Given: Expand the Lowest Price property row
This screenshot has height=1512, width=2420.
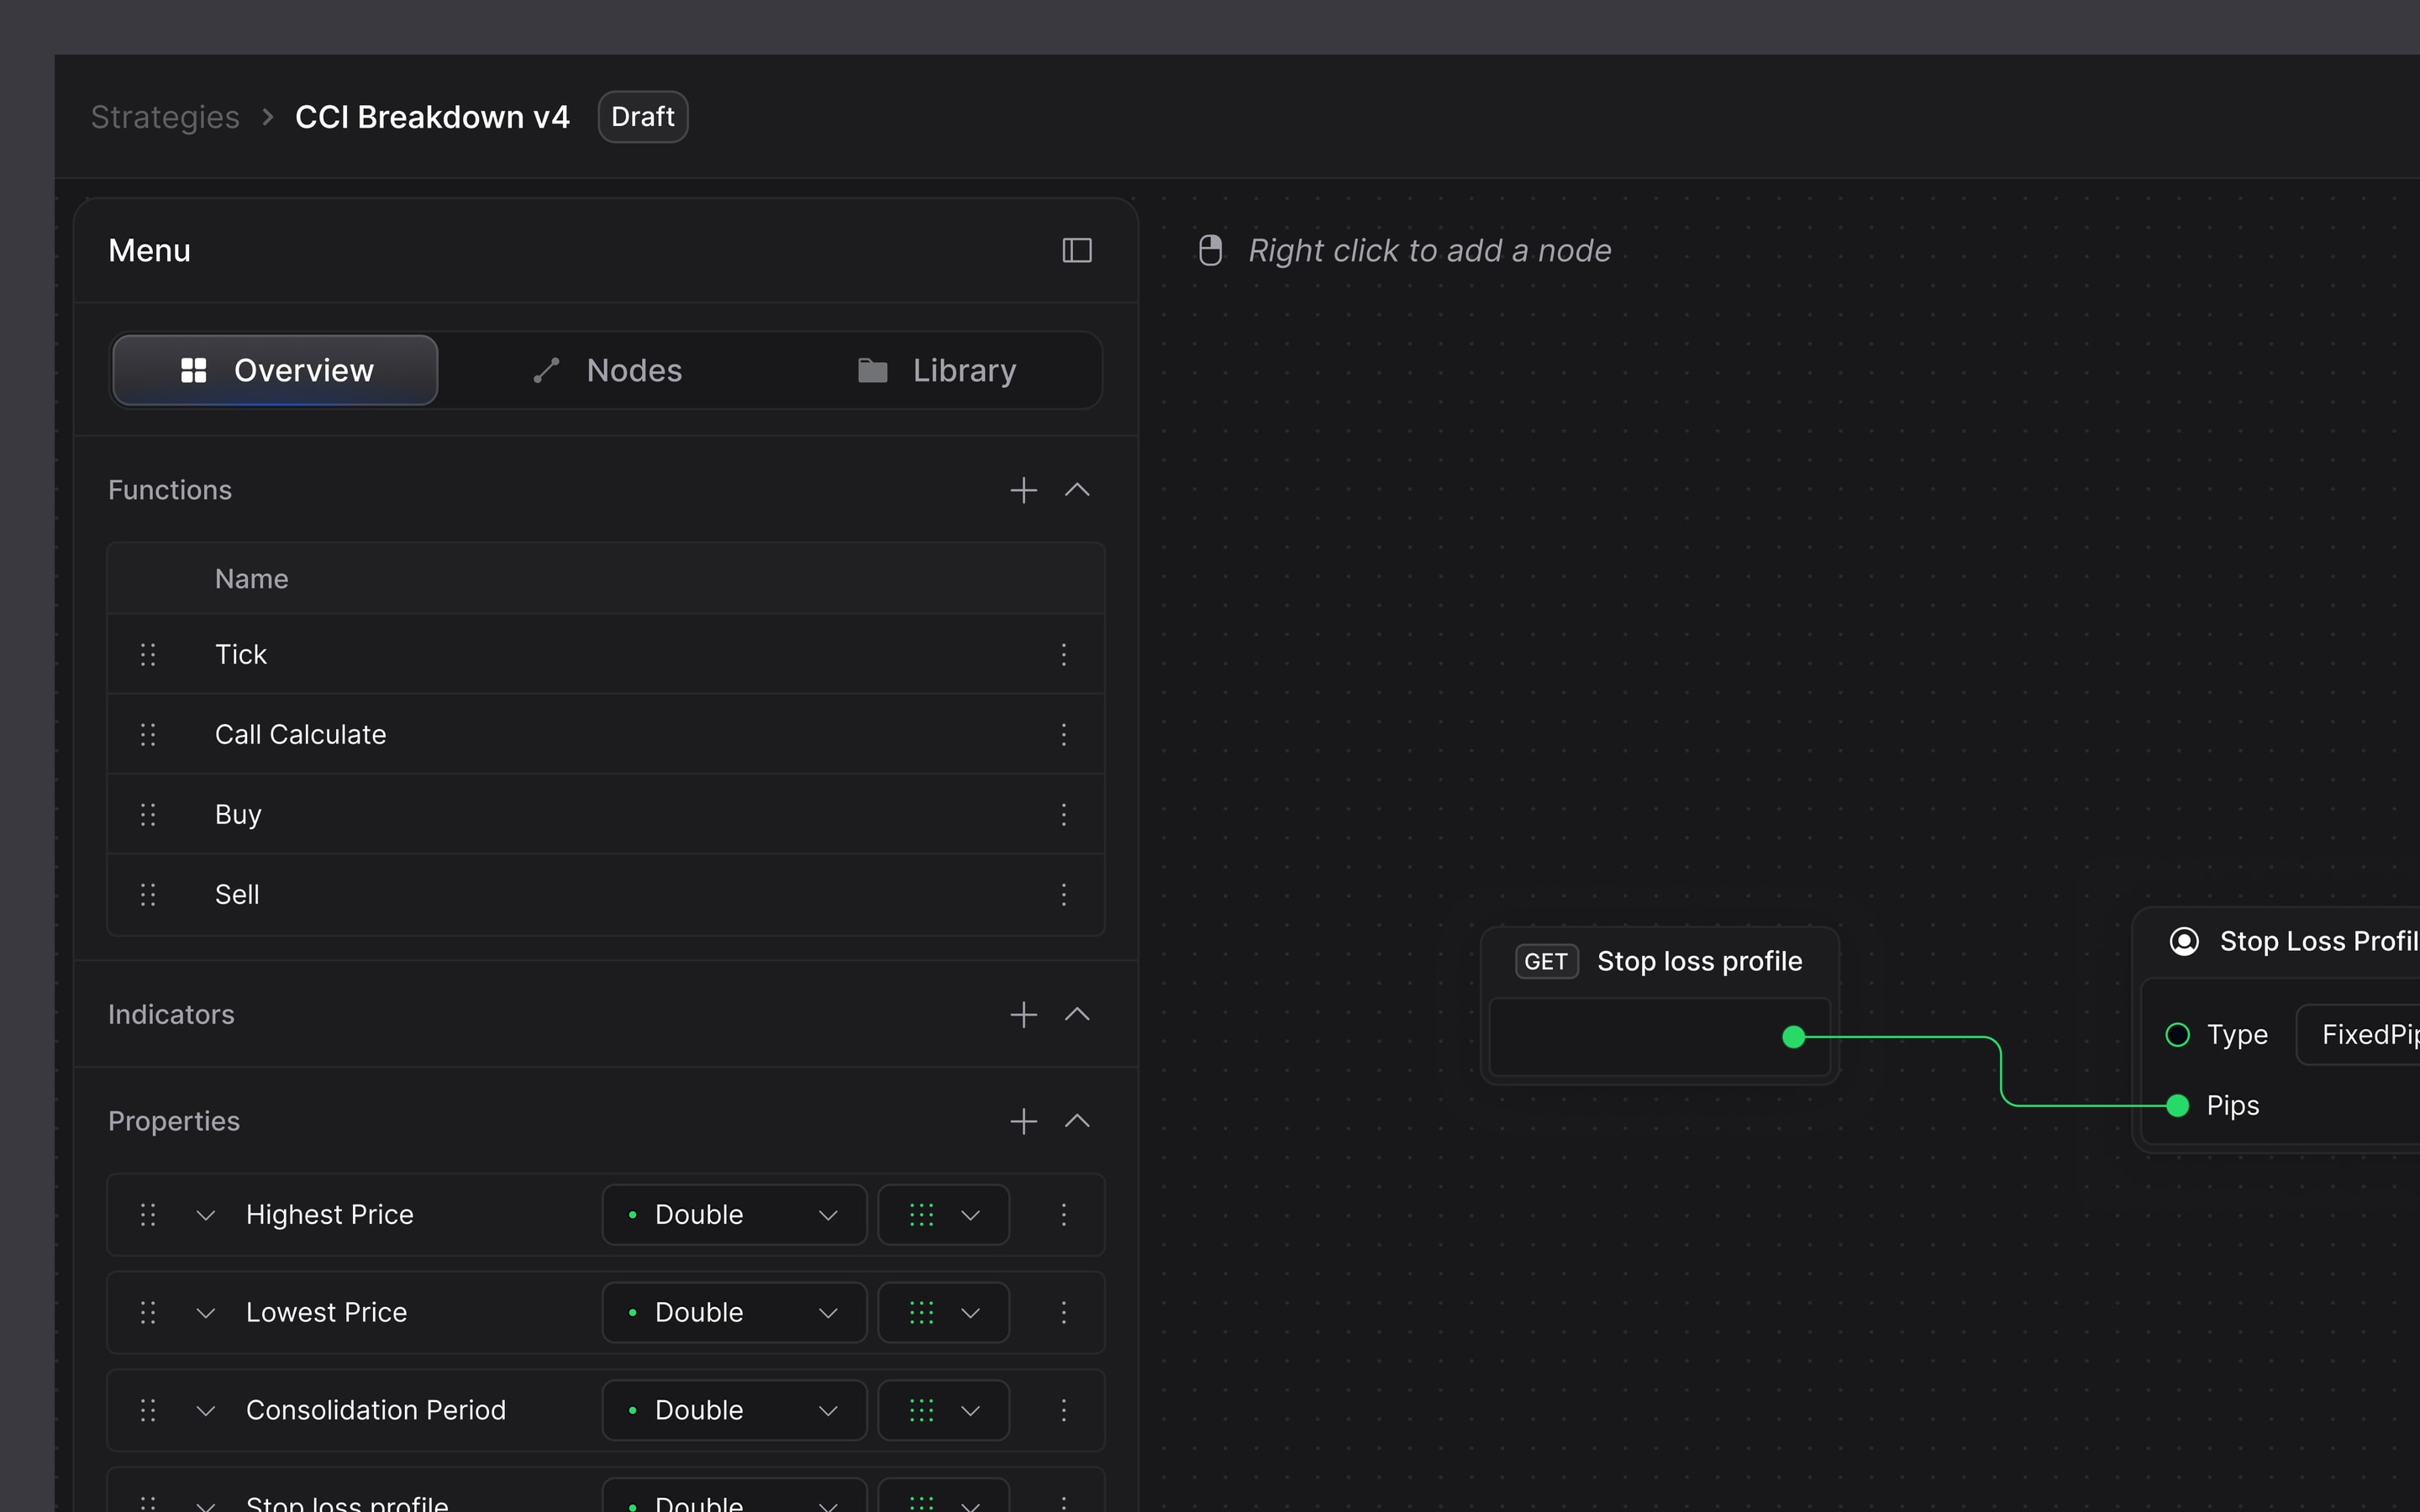Looking at the screenshot, I should 206,1313.
